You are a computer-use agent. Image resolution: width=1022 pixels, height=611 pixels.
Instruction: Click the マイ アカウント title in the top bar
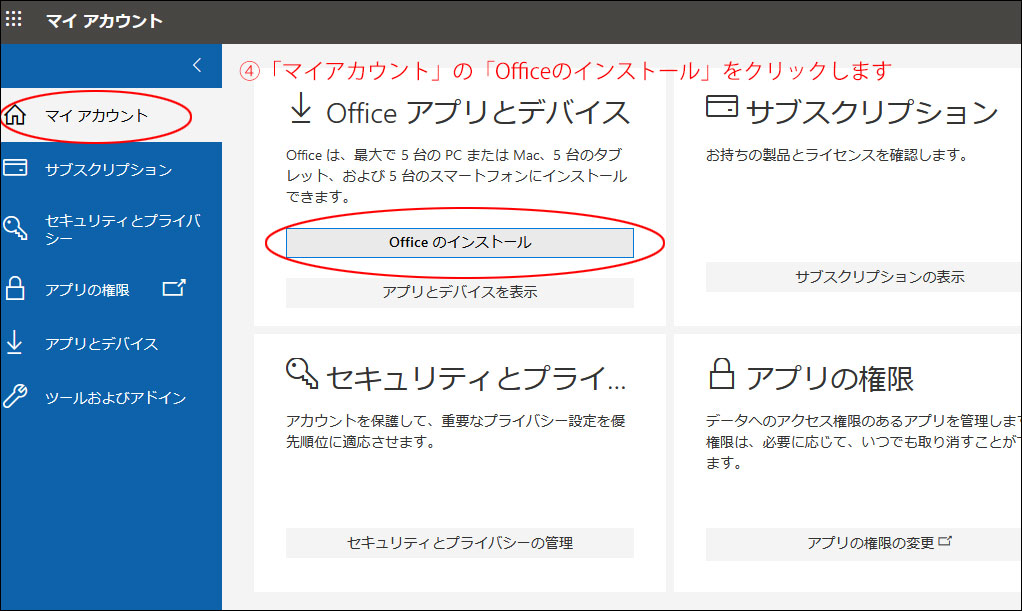(x=104, y=21)
